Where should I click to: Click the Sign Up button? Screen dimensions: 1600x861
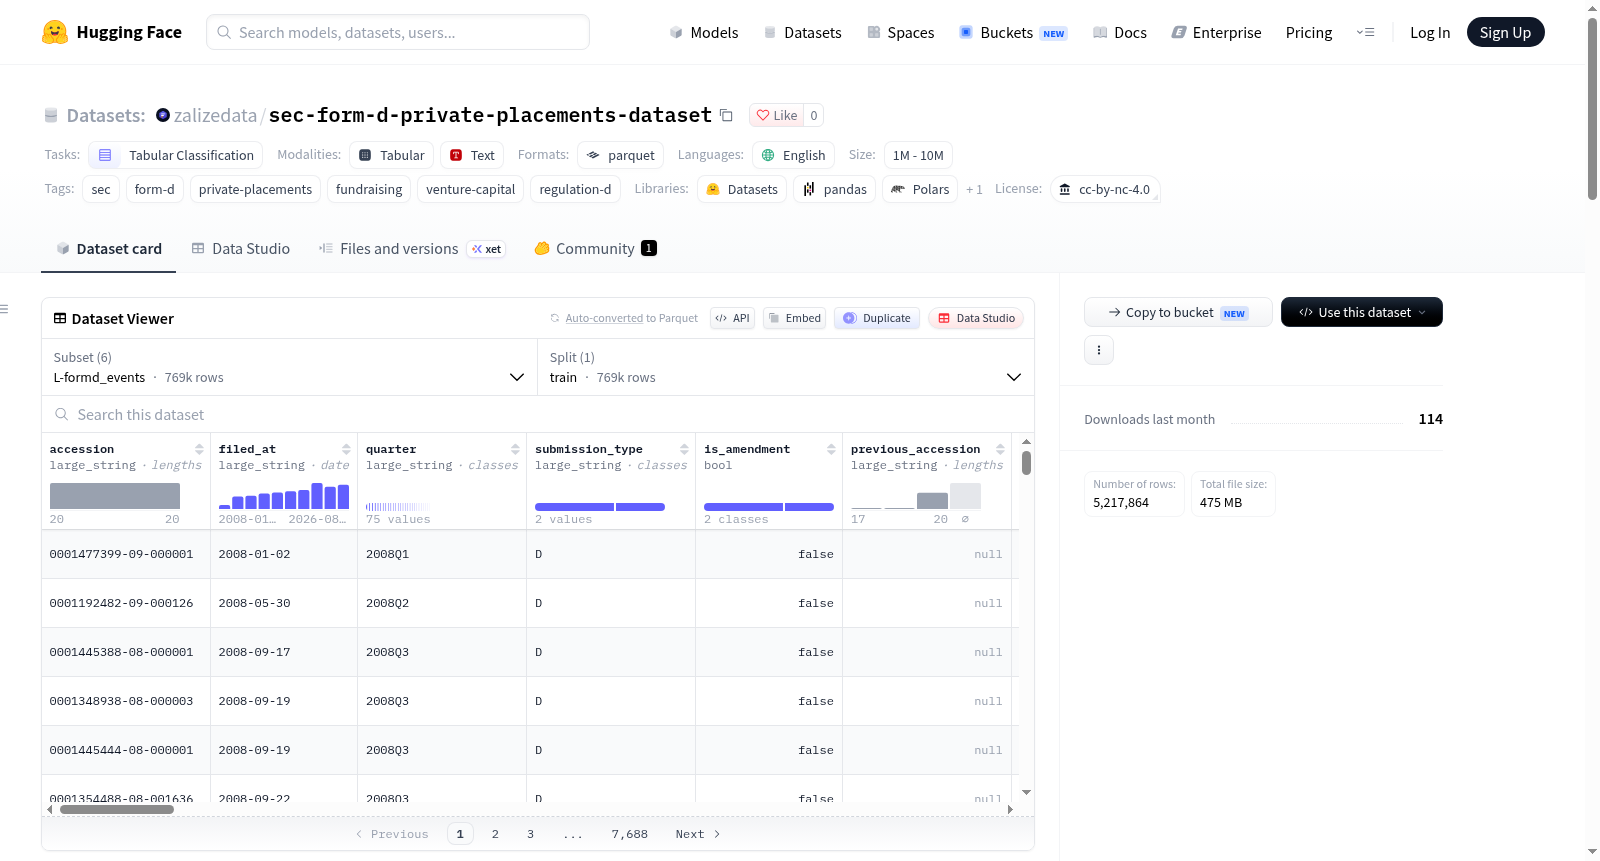click(1505, 32)
